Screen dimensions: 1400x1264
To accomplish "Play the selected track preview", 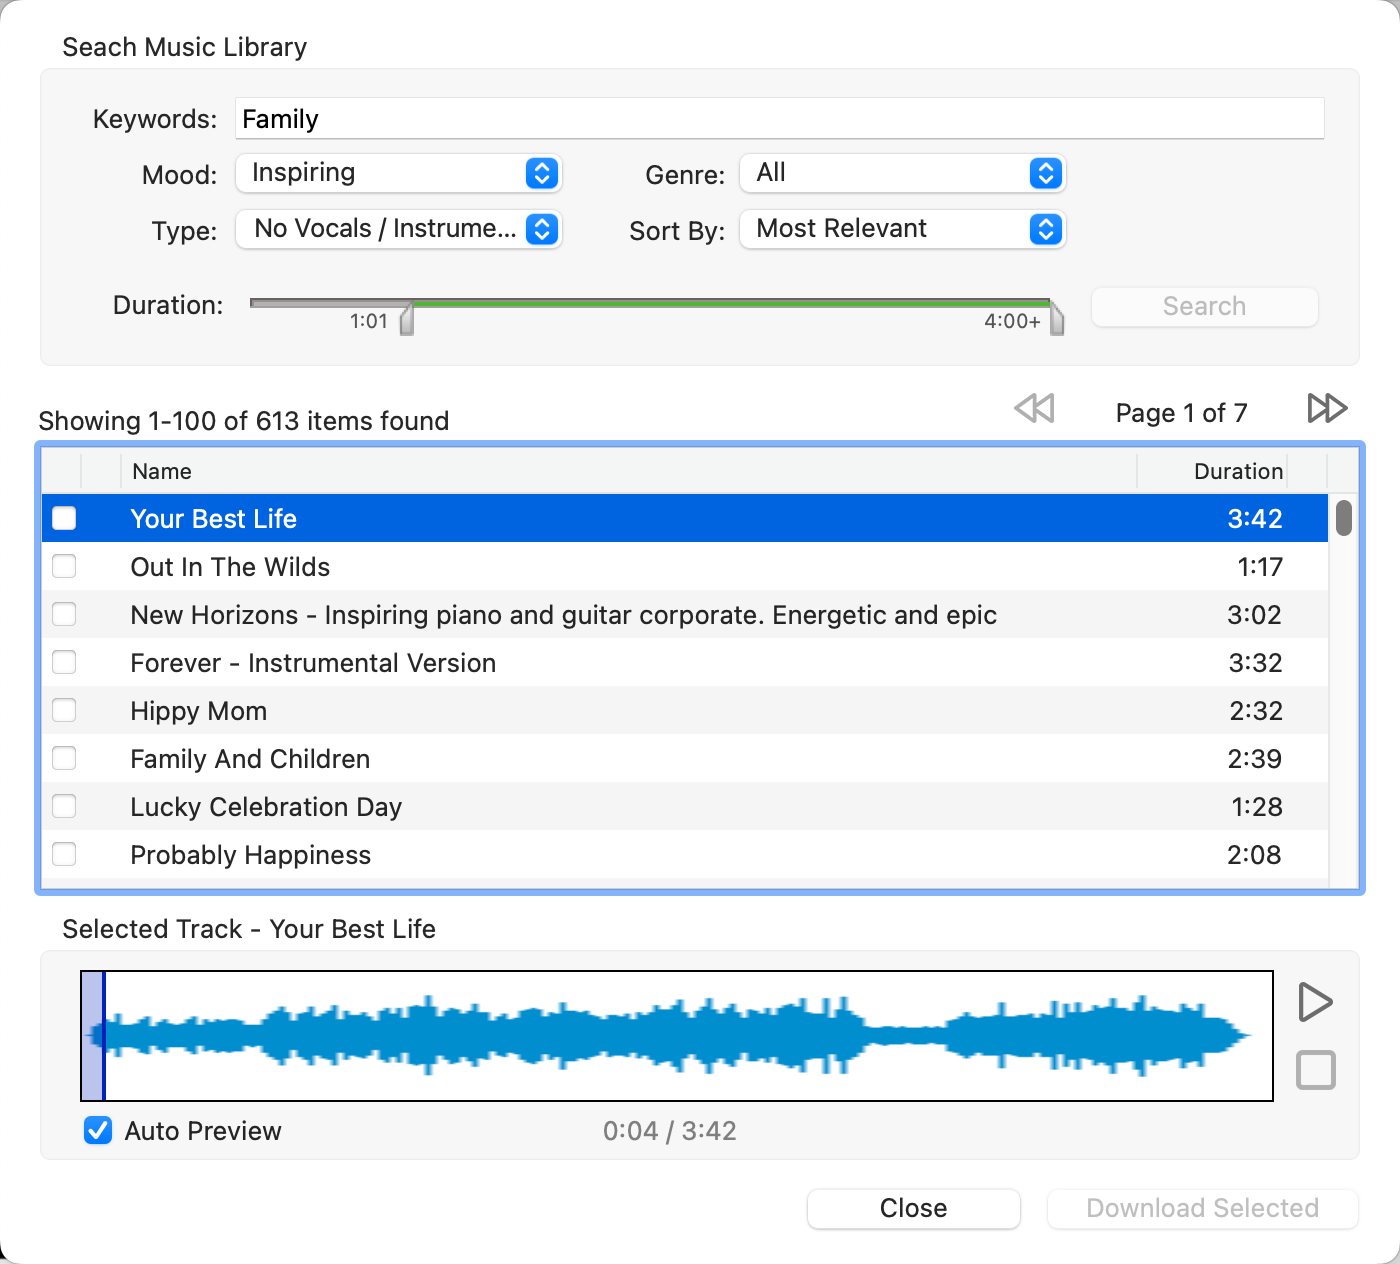I will (1315, 1002).
